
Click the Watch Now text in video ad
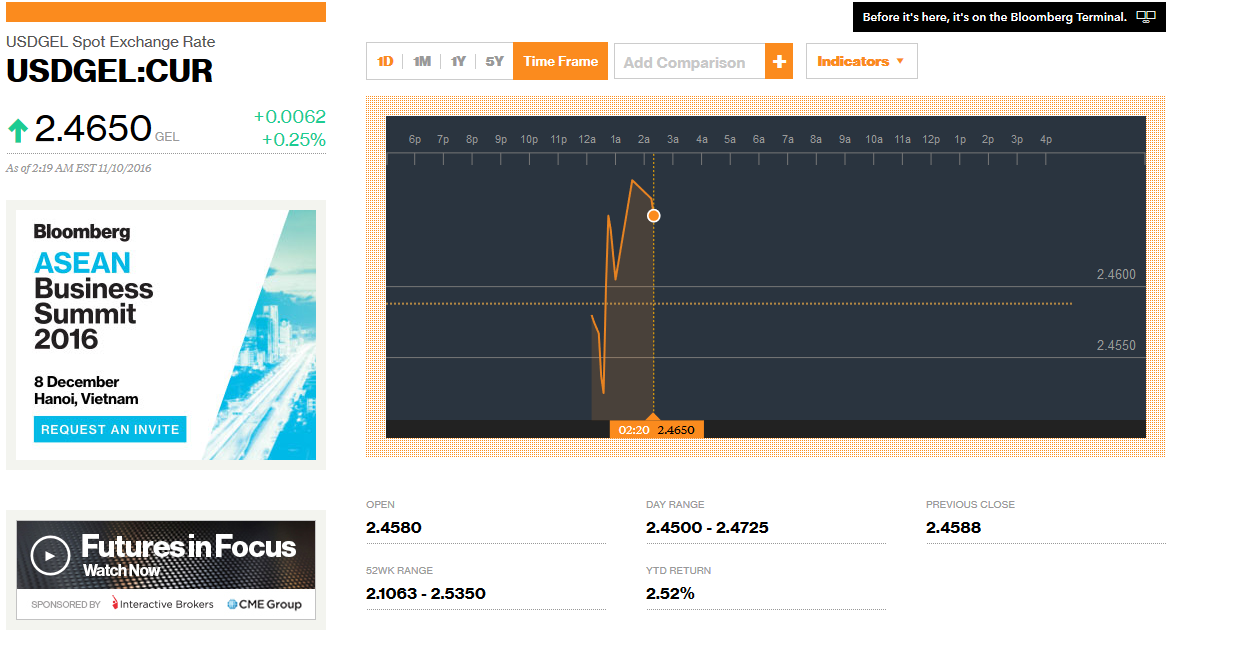tap(121, 570)
